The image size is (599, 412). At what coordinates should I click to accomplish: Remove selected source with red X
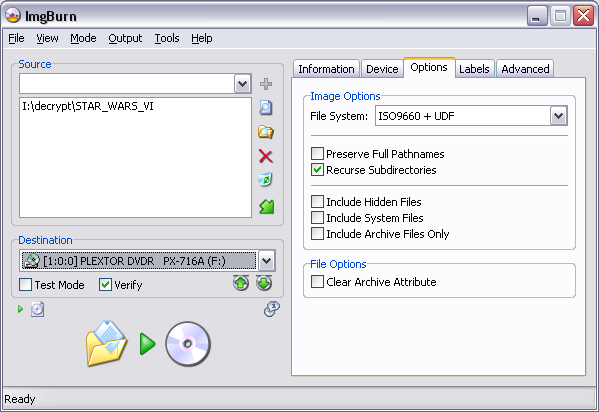(x=266, y=156)
